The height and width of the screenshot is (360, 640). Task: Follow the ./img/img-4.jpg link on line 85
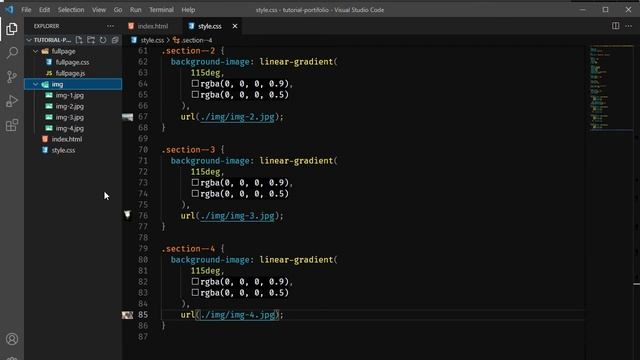[x=237, y=315]
